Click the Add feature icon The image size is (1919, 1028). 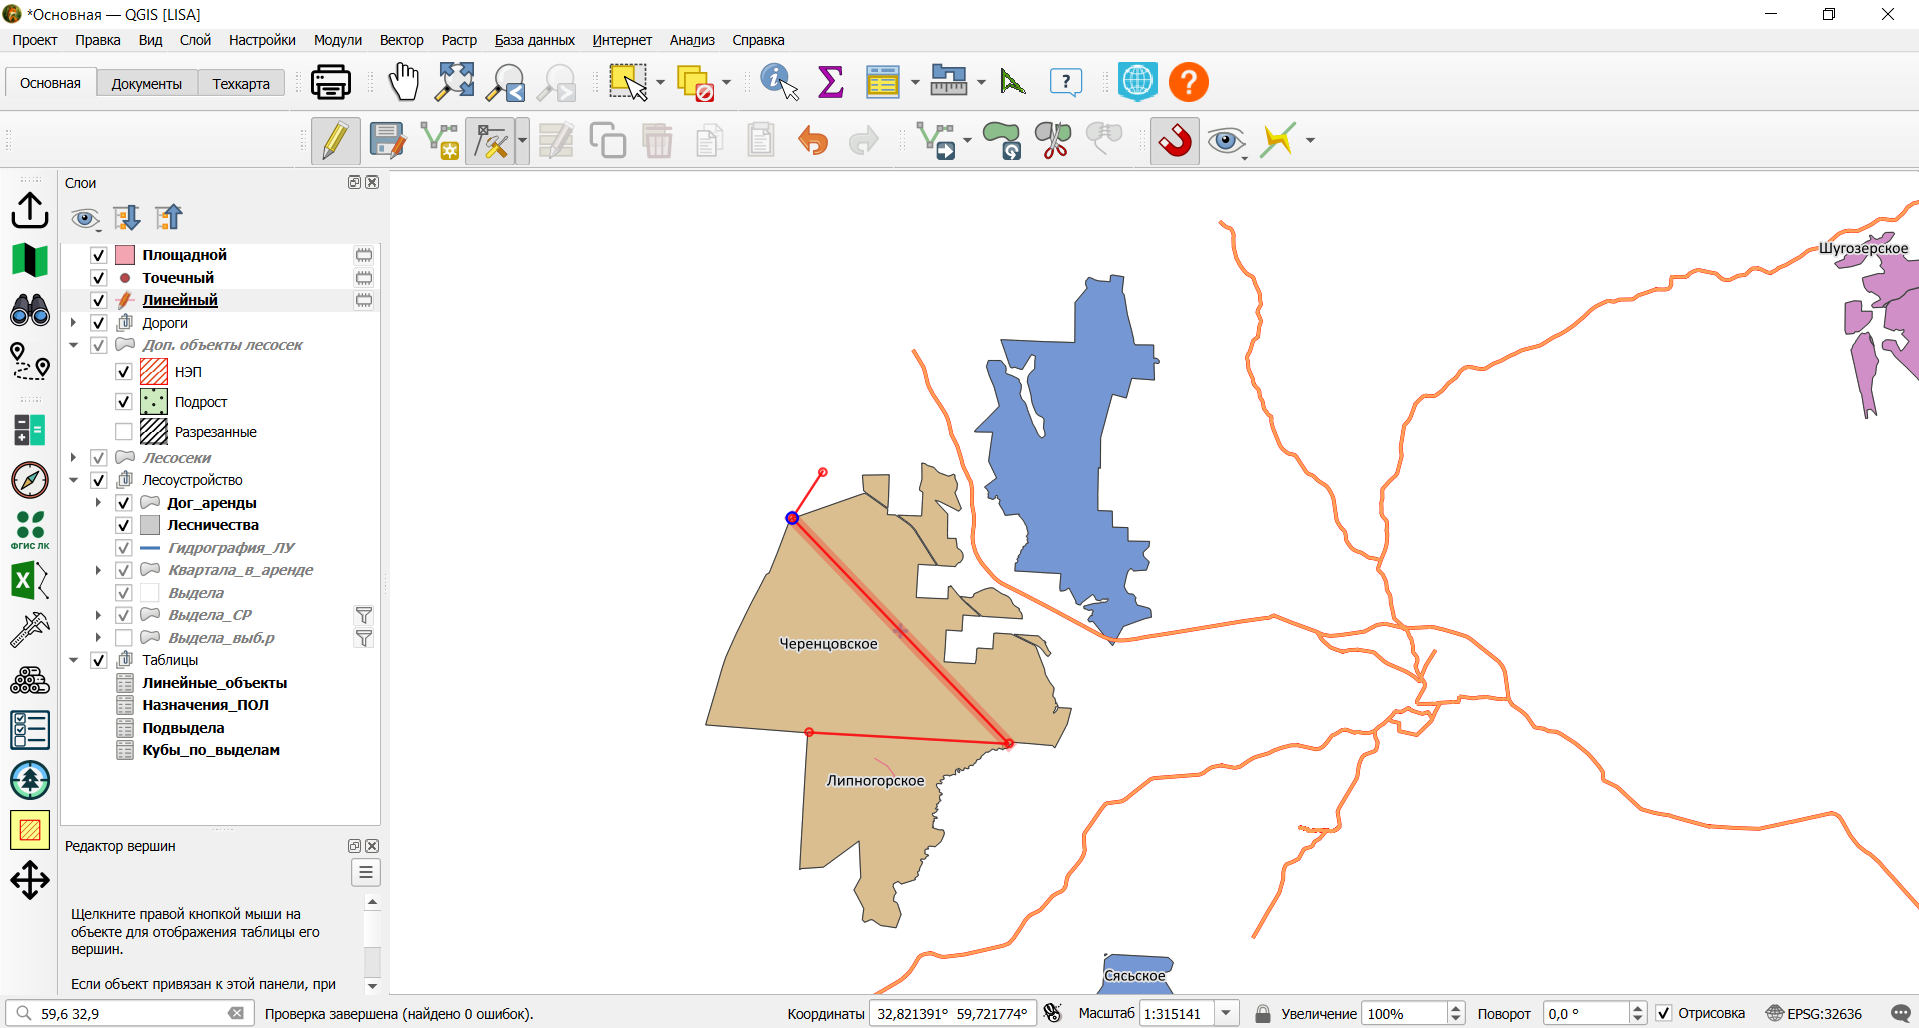pos(440,141)
